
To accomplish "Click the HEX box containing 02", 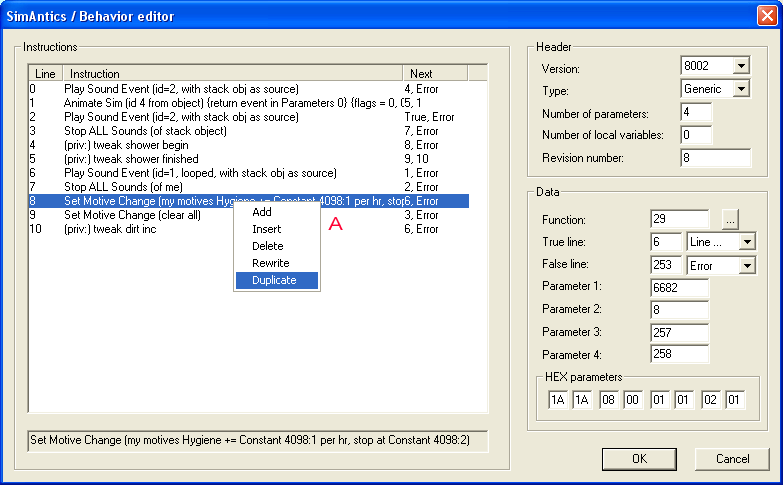I will click(711, 400).
